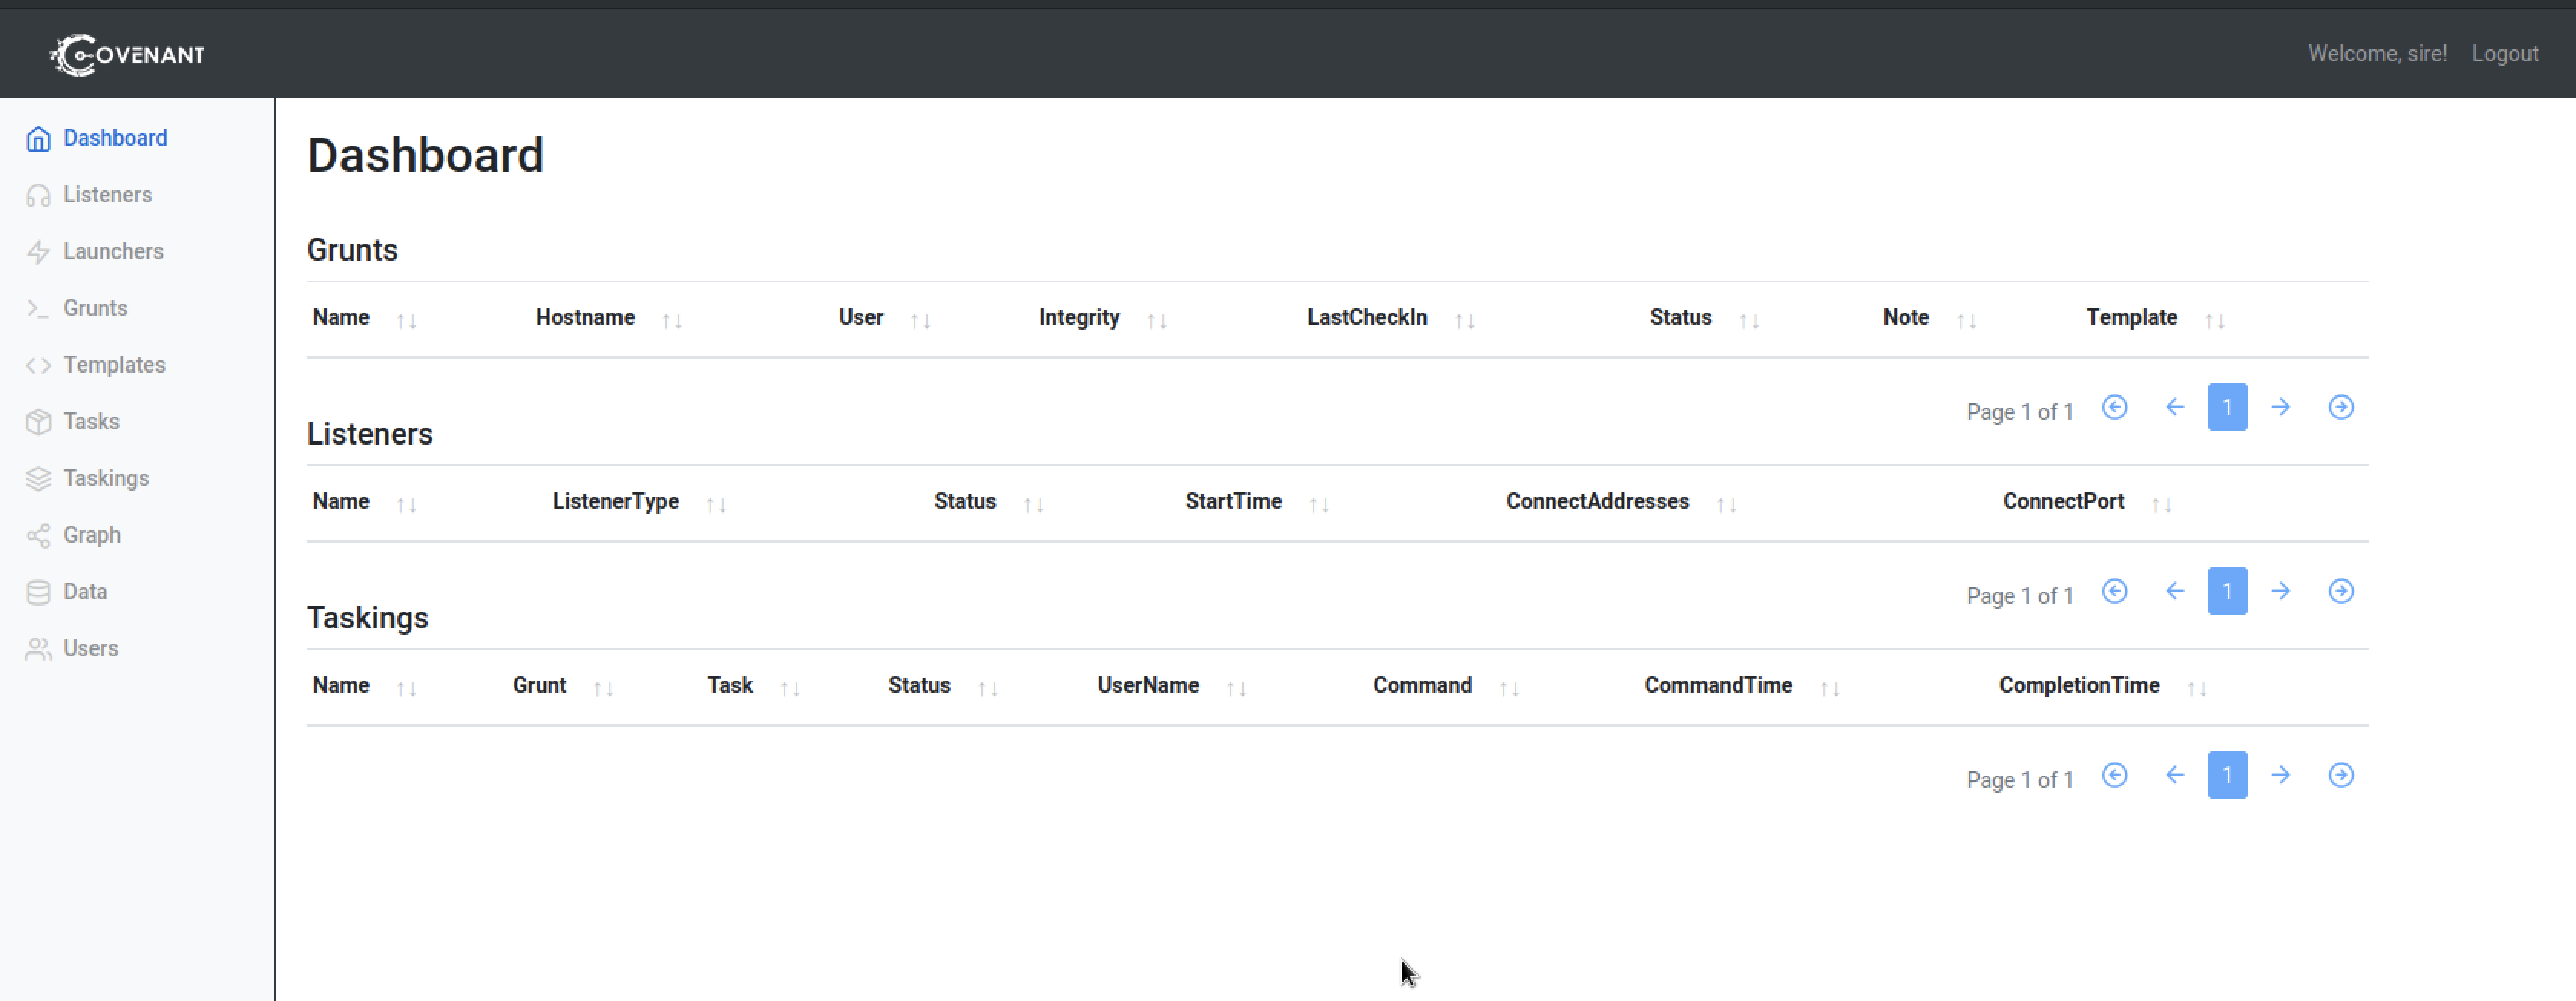The height and width of the screenshot is (1001, 2576).
Task: Click the Grunts terminal prompt icon
Action: coord(38,308)
